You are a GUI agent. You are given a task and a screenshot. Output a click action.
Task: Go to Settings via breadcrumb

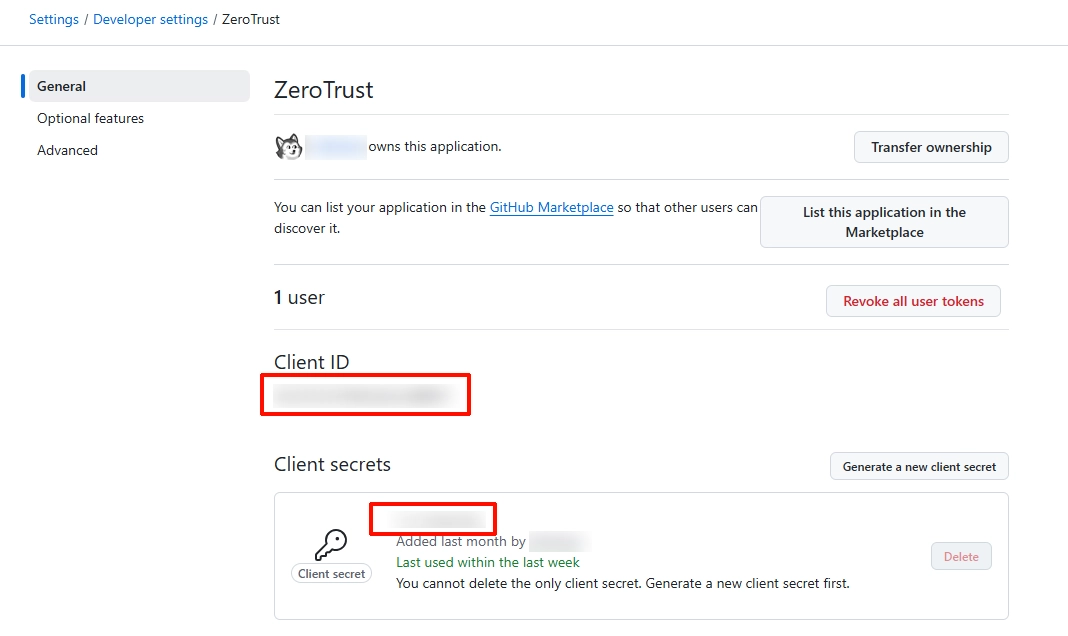coord(54,19)
